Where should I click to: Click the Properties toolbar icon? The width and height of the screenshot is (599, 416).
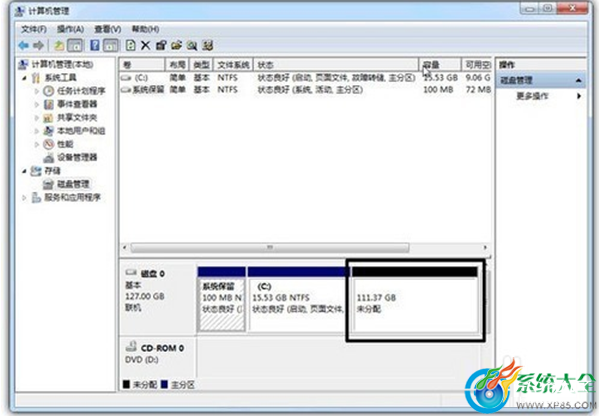(x=161, y=46)
